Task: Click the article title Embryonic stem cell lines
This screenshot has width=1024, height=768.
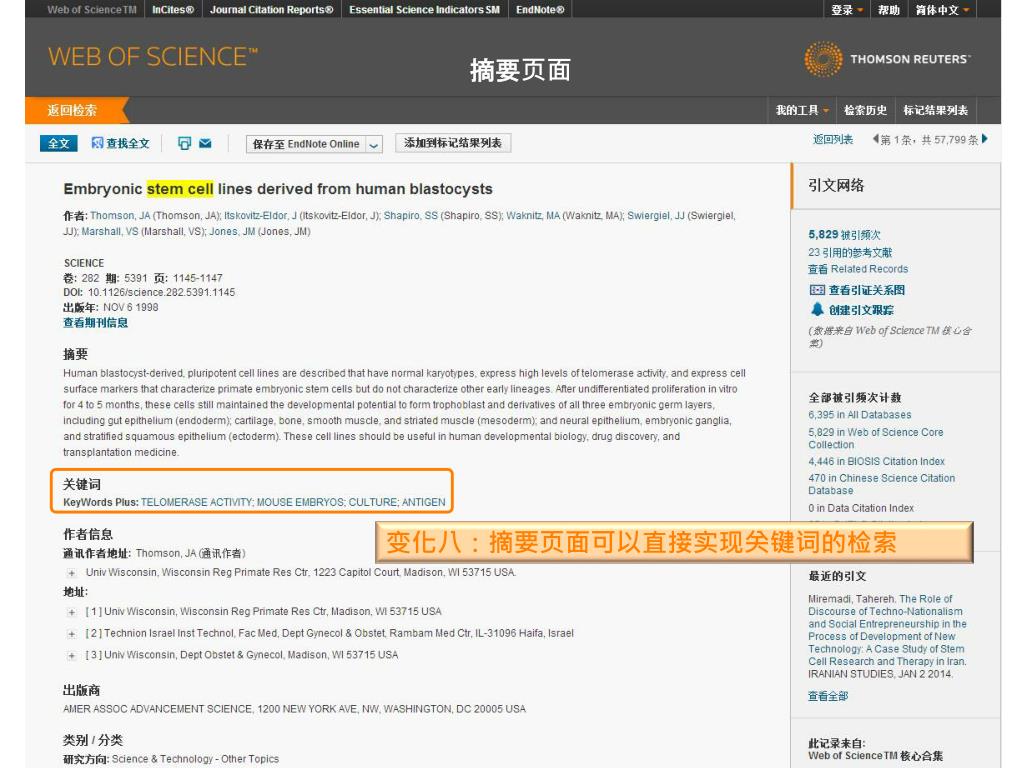Action: click(278, 189)
